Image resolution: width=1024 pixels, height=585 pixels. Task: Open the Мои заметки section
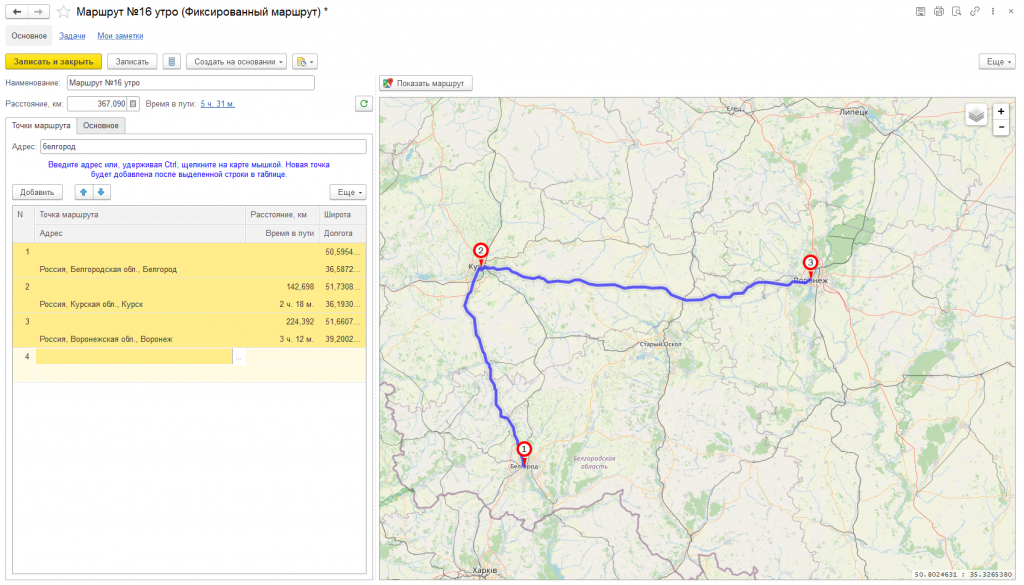coord(120,36)
